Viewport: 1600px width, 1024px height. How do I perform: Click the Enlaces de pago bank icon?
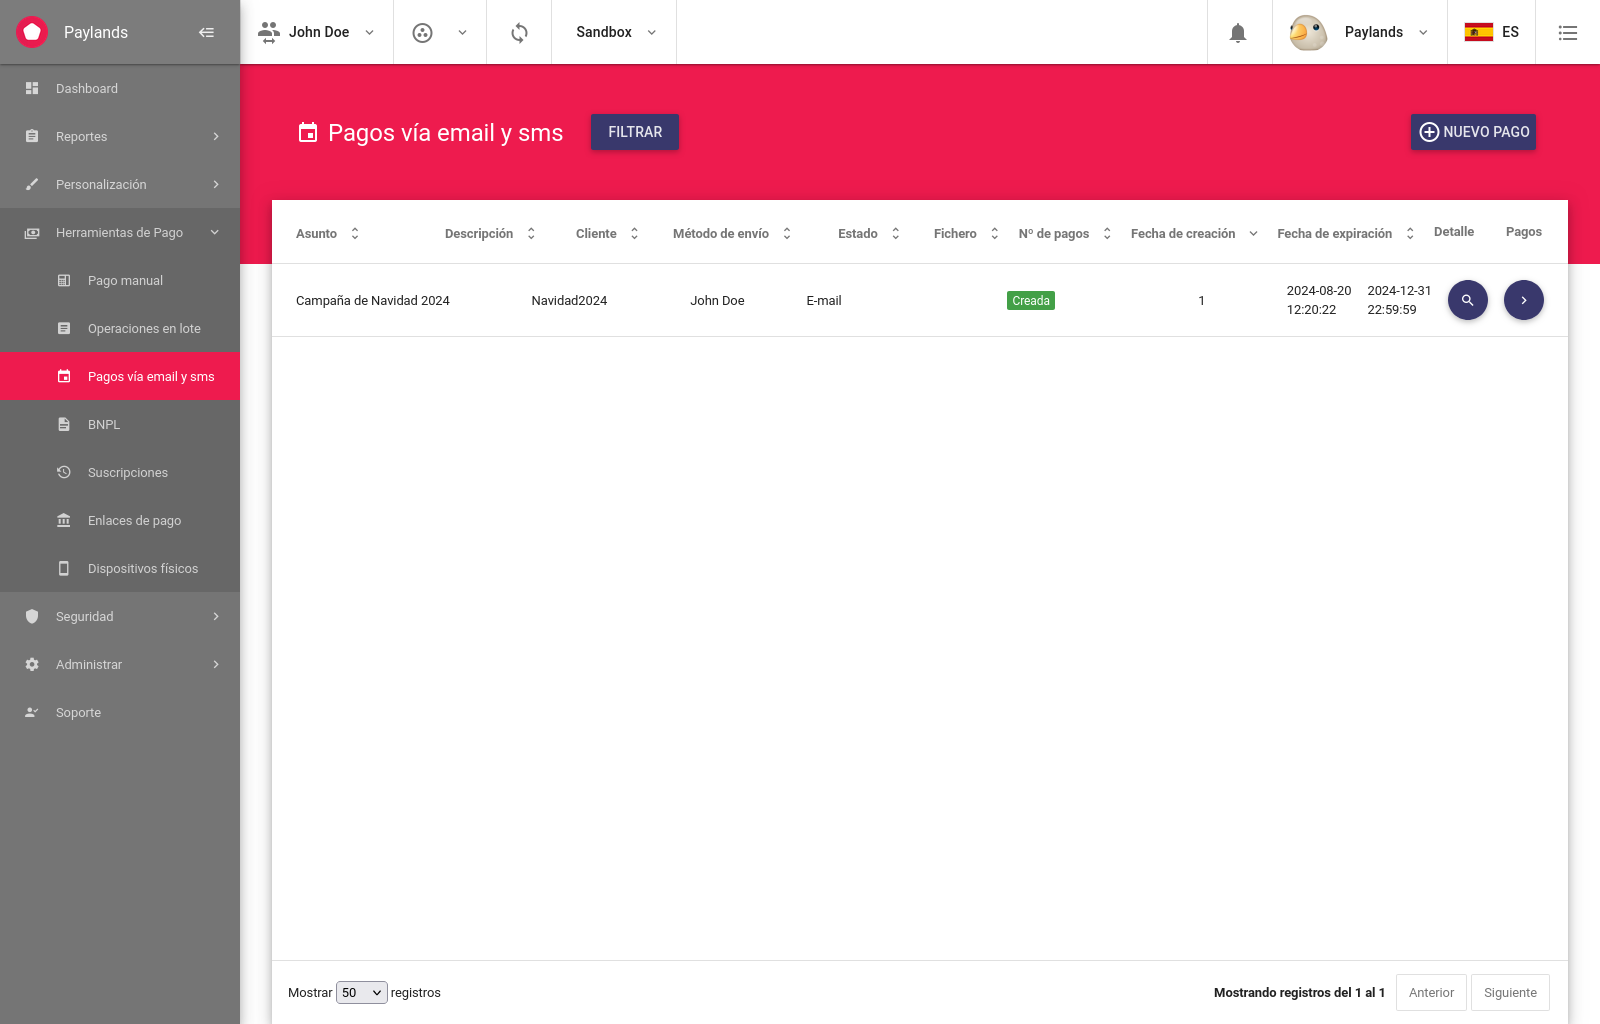pyautogui.click(x=64, y=520)
